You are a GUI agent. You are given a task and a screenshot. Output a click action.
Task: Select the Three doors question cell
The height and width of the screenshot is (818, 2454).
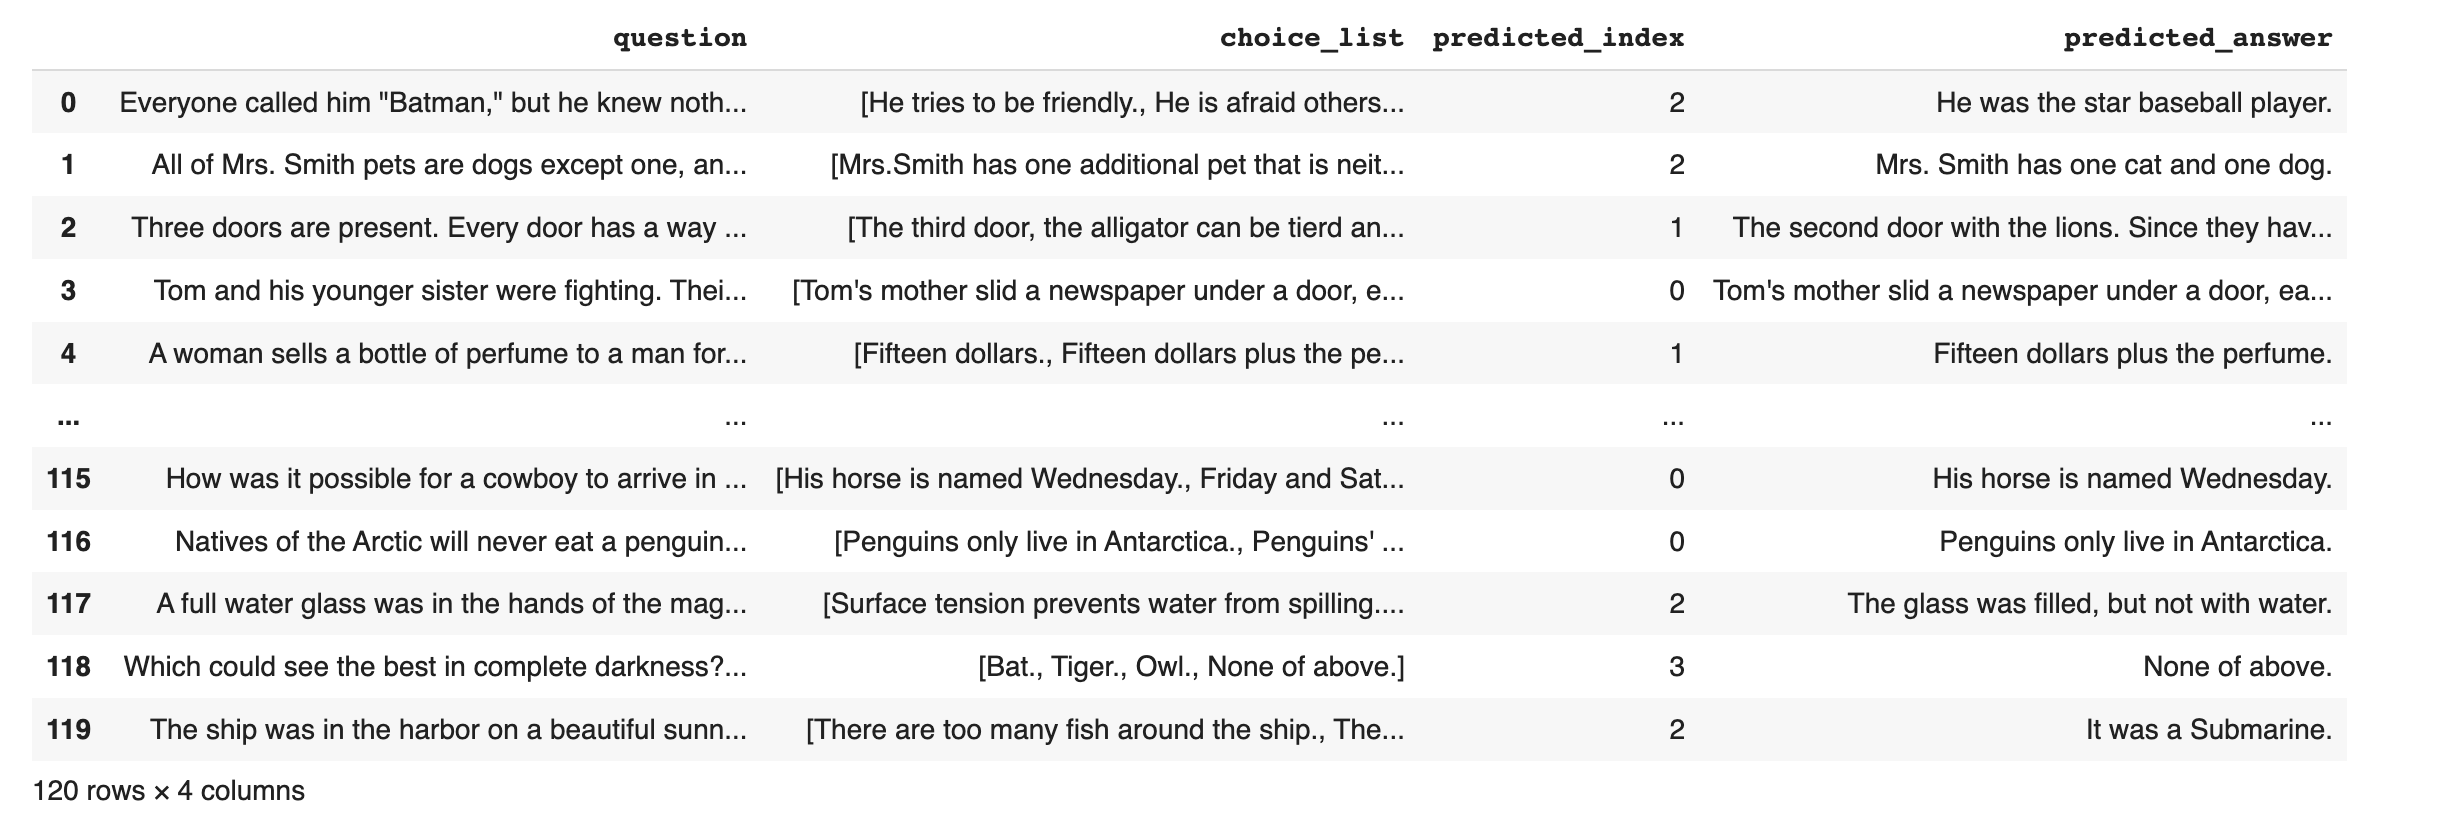(438, 227)
